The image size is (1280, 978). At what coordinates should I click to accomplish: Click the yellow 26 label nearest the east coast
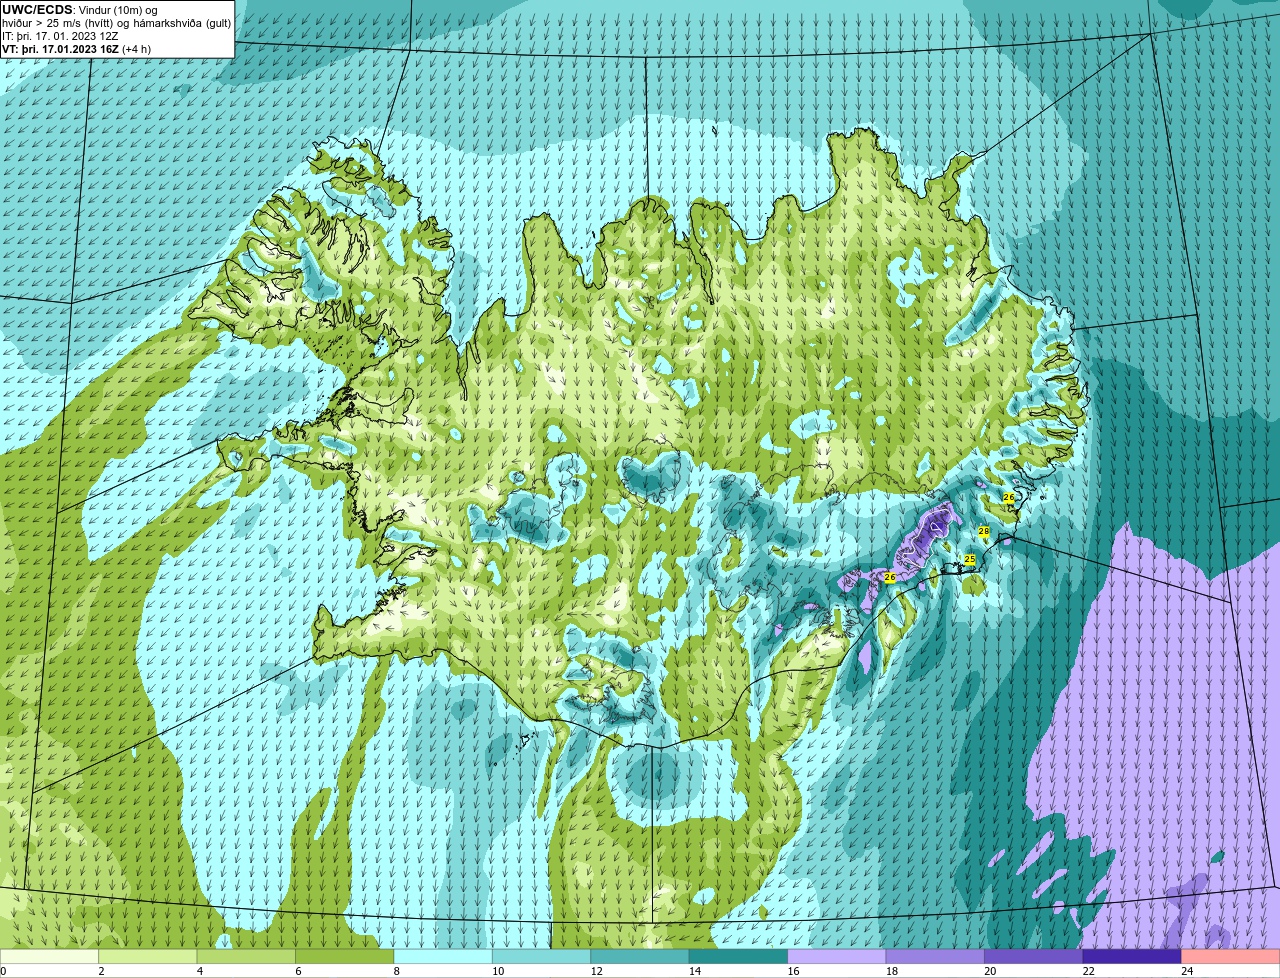[1008, 497]
